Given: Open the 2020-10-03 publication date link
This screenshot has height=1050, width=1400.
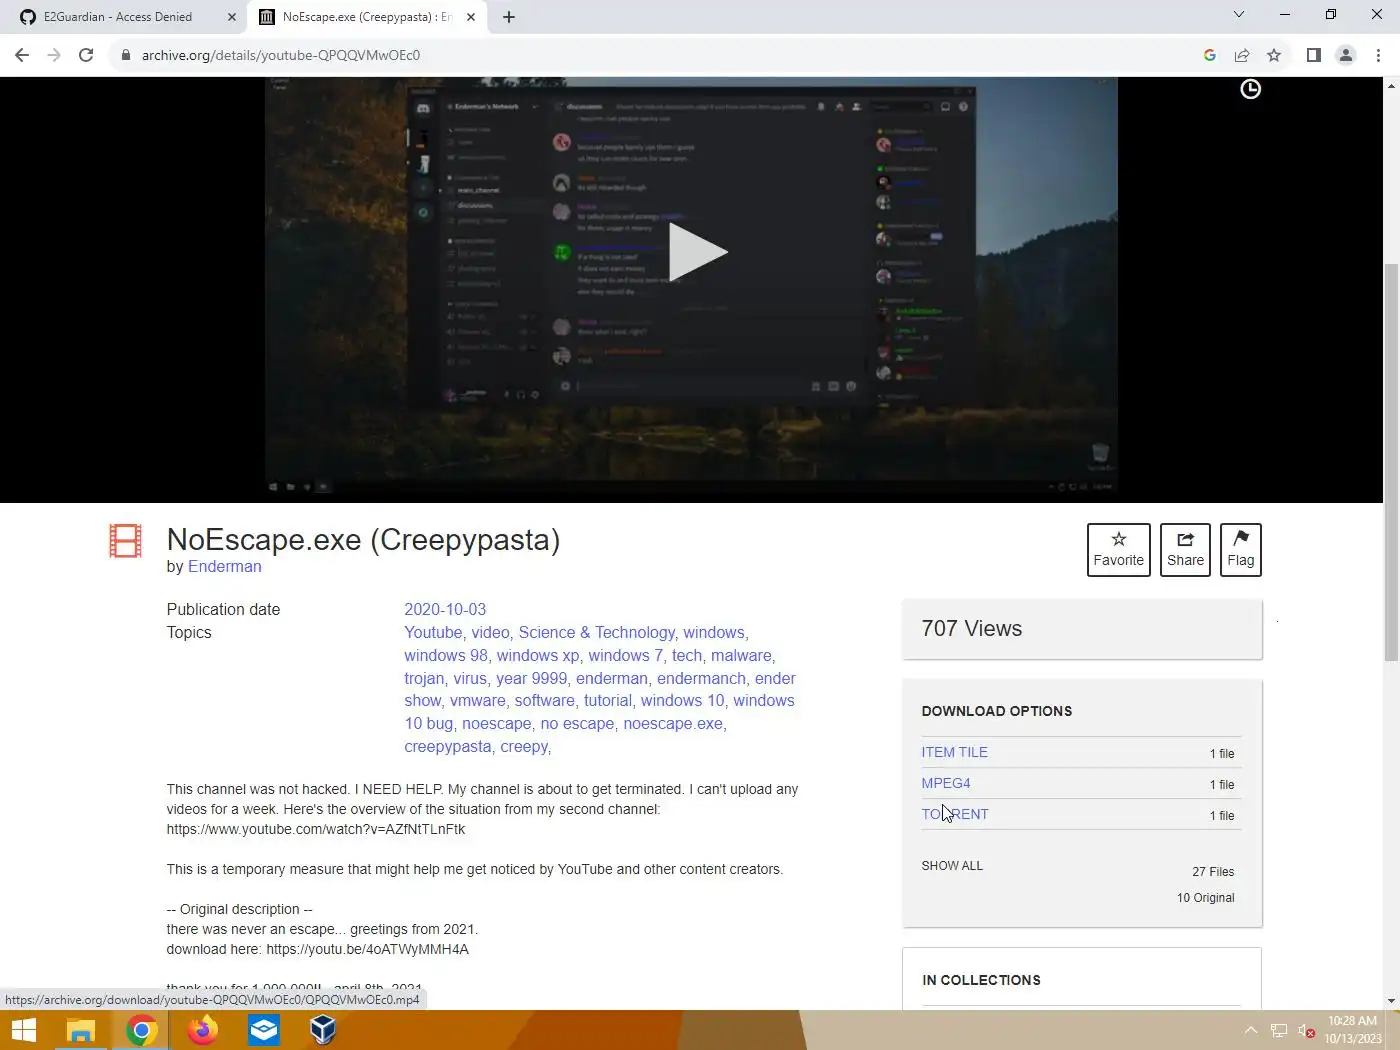Looking at the screenshot, I should tap(445, 609).
